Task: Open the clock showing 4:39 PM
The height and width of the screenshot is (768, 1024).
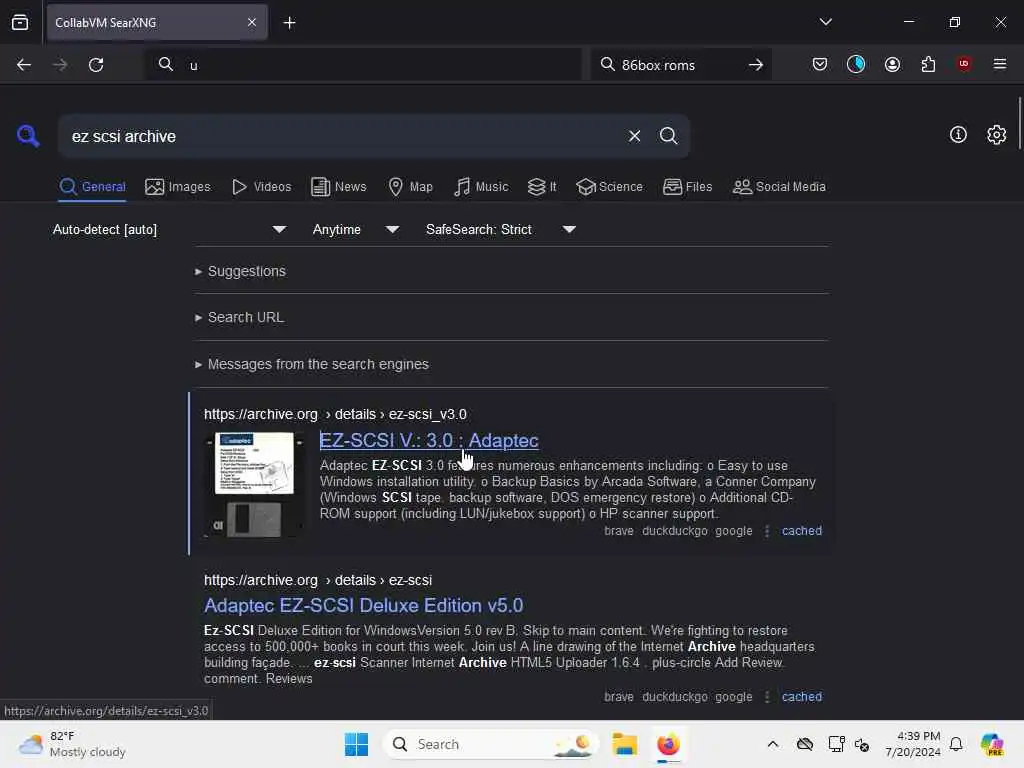Action: point(912,744)
